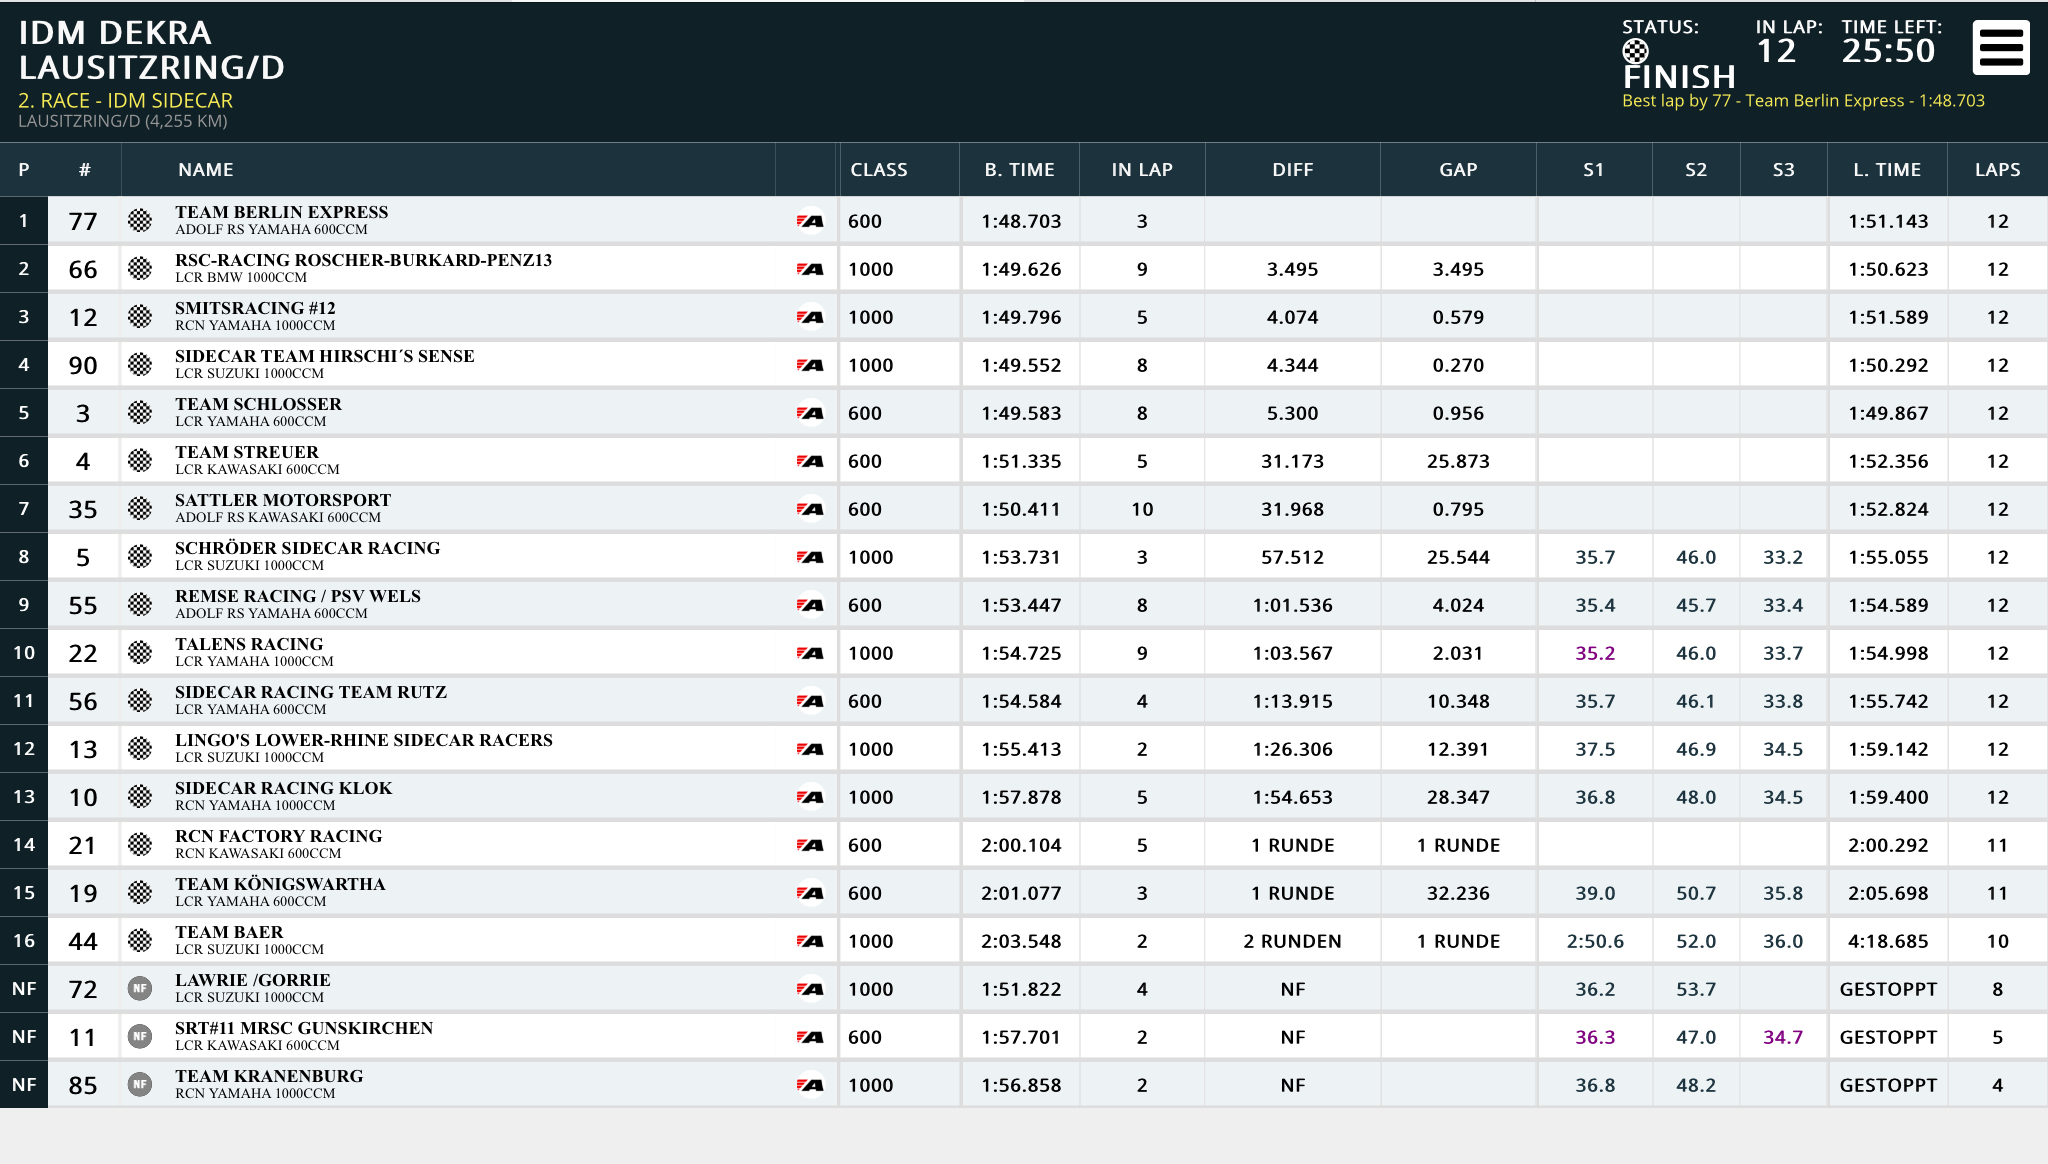Click sponsor logo in Team Königswartha row
2048x1164 pixels.
click(x=810, y=893)
